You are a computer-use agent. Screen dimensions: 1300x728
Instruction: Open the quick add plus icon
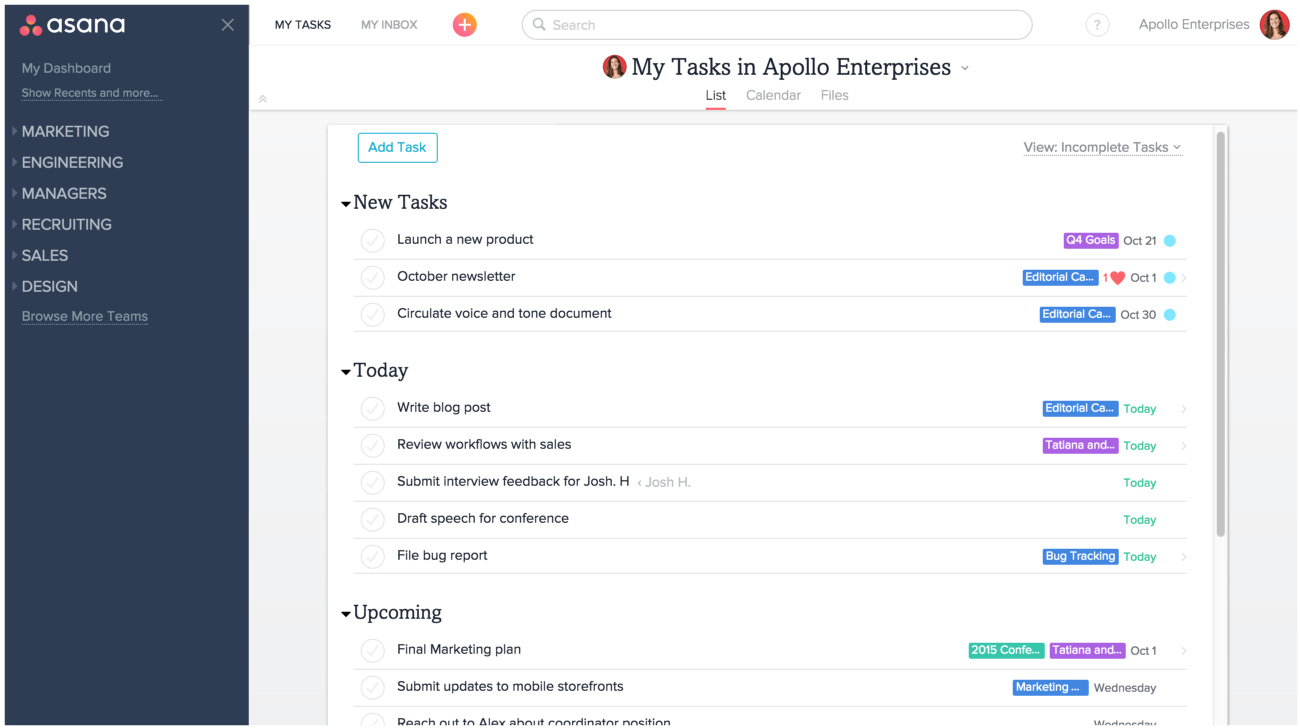[464, 24]
